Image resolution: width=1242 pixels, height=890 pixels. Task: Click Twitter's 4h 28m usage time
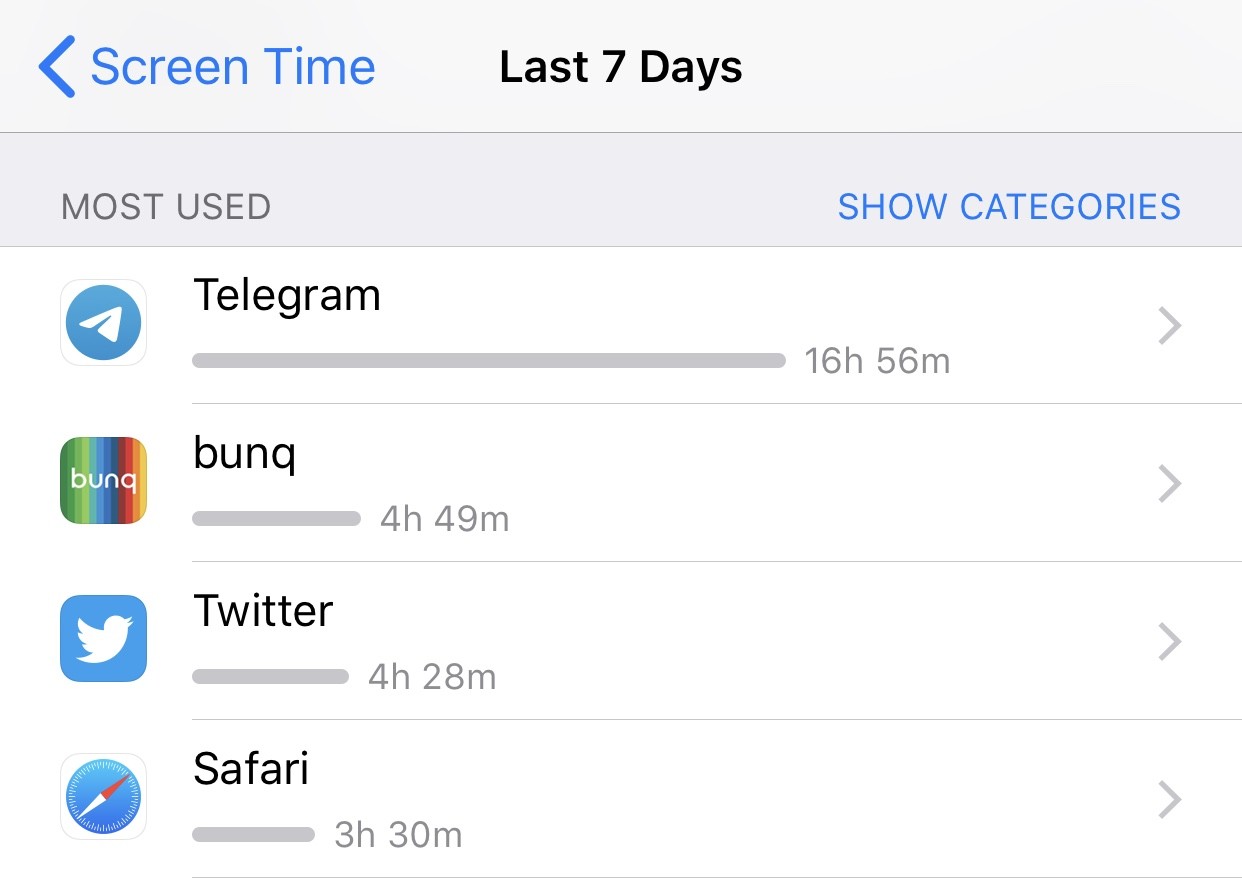tap(432, 677)
